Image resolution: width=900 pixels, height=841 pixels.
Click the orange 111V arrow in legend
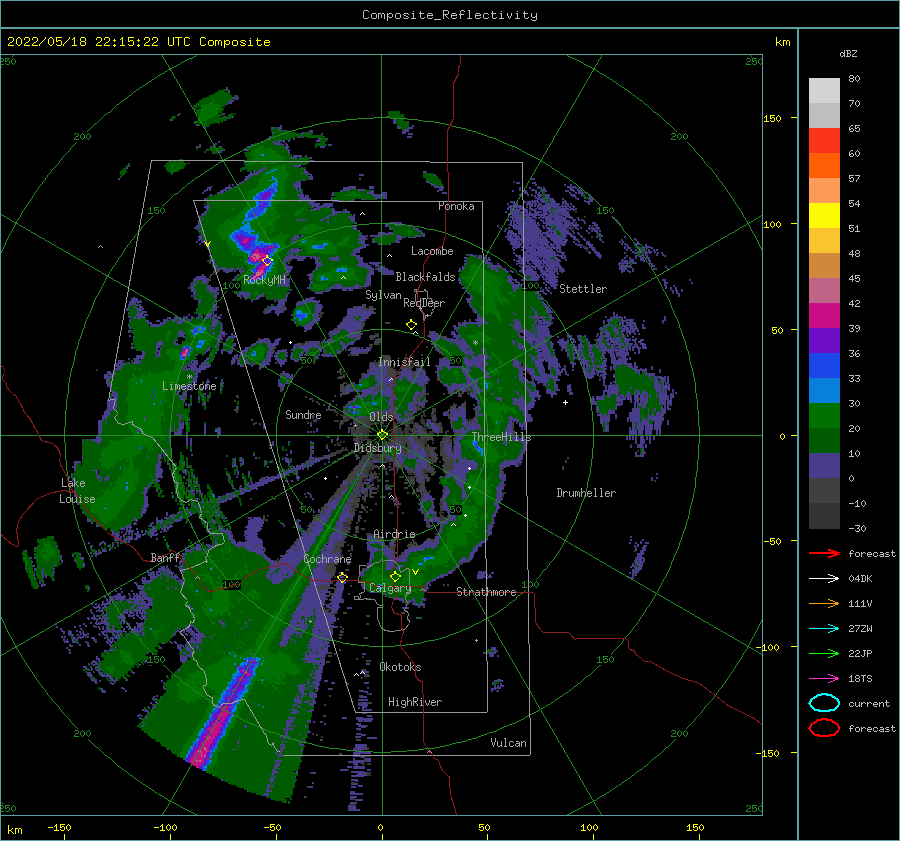coord(824,603)
